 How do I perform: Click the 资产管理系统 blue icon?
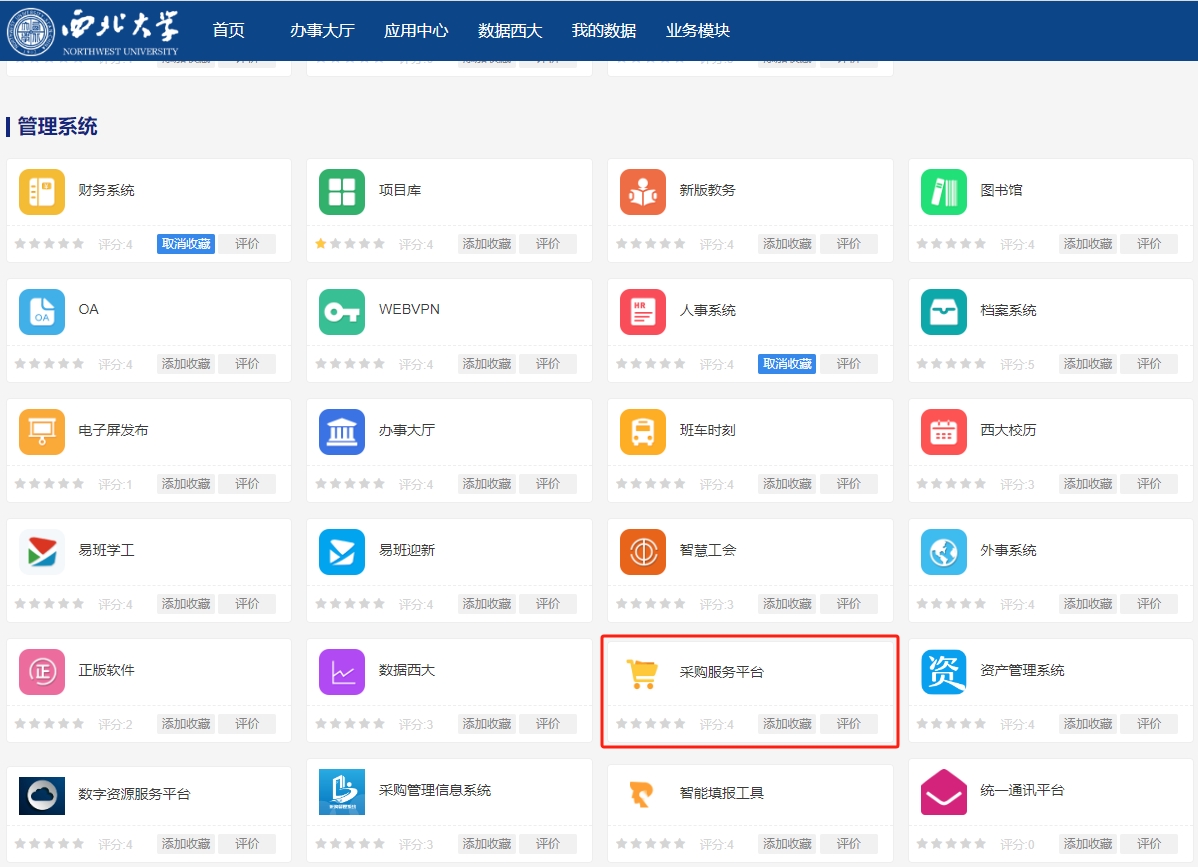pos(944,671)
